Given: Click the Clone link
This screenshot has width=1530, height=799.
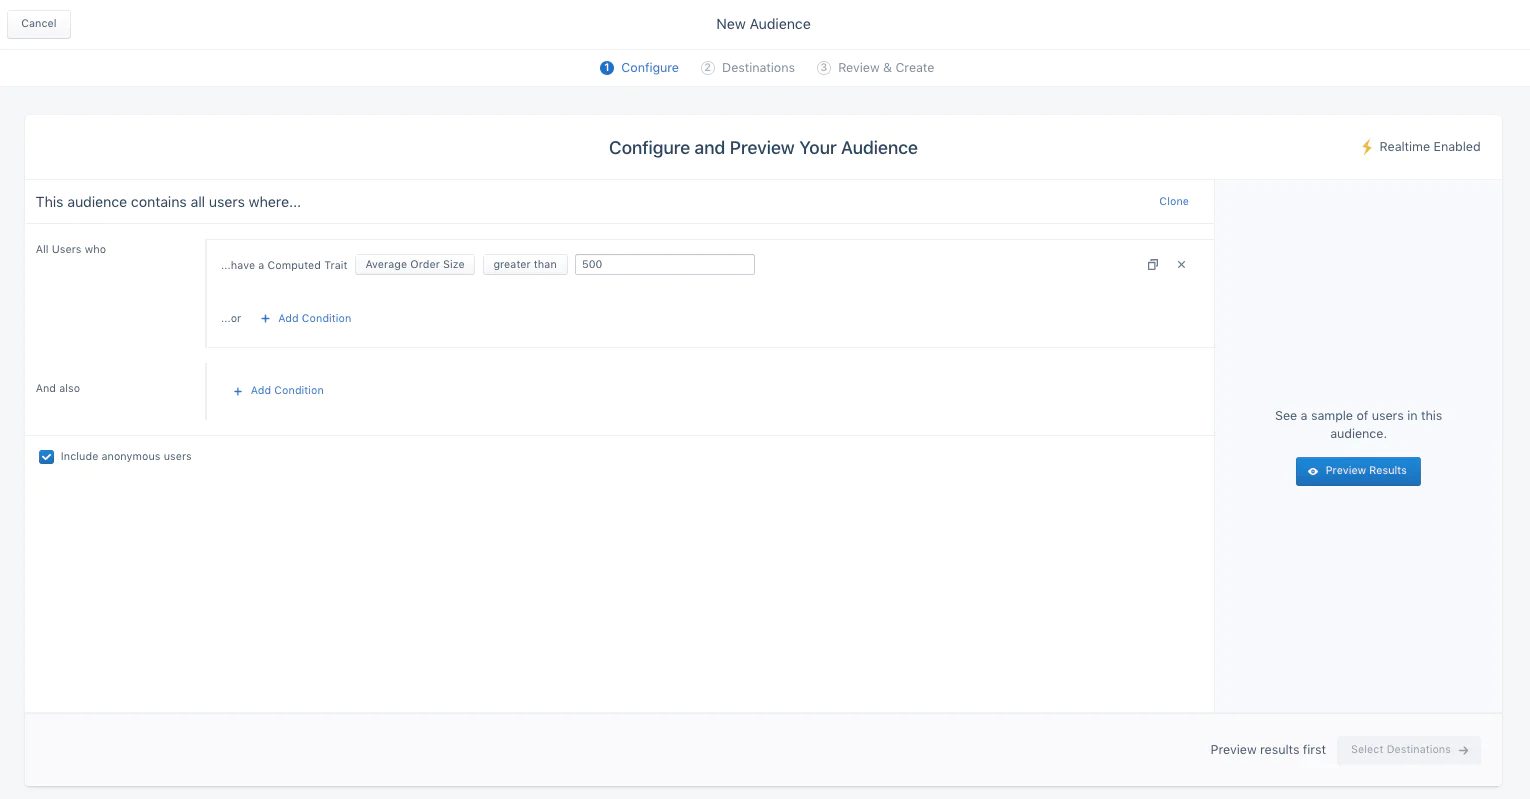Looking at the screenshot, I should click(1173, 202).
